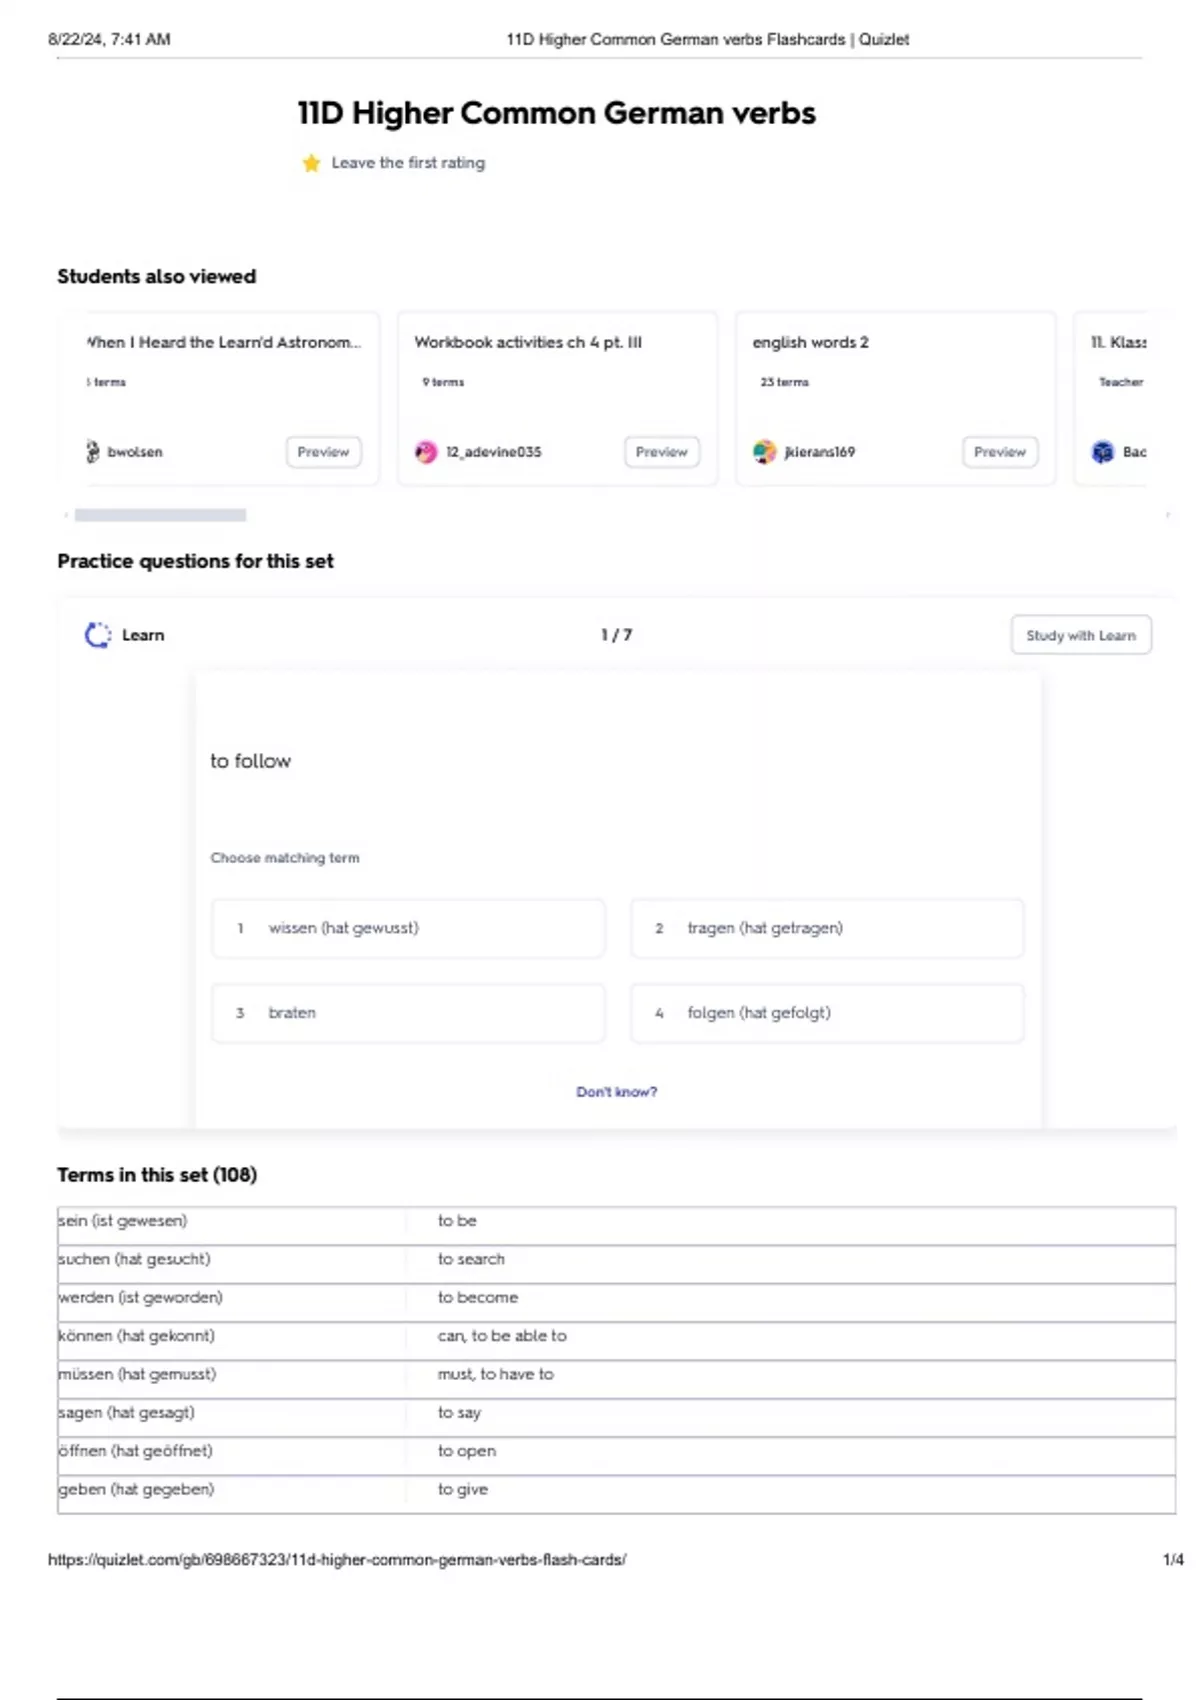Click the 'Don't know?' link

tap(616, 1092)
